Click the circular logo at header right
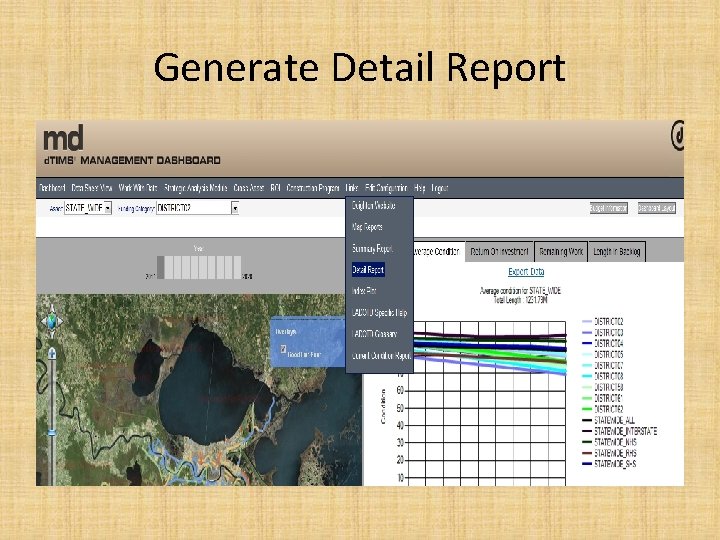This screenshot has height=540, width=720. 677,135
